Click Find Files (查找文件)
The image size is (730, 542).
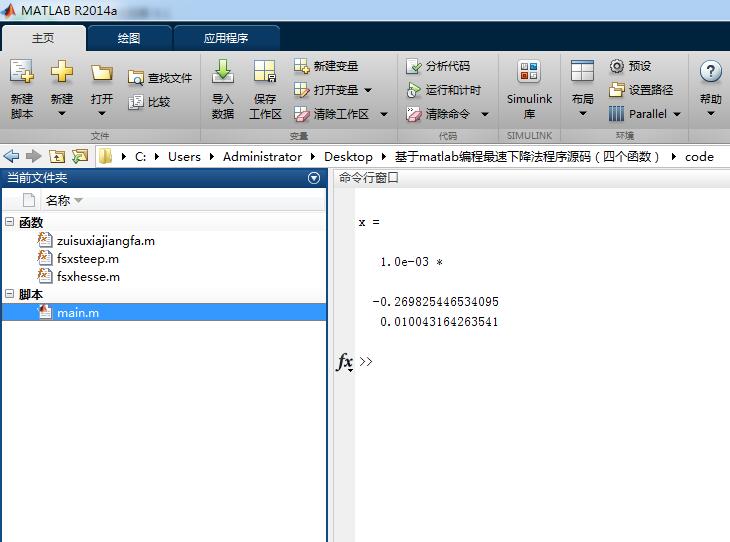160,78
